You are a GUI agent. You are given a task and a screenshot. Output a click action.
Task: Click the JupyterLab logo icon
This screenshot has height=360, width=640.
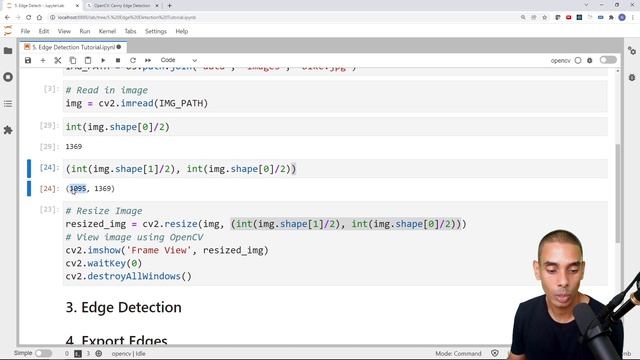pos(8,31)
